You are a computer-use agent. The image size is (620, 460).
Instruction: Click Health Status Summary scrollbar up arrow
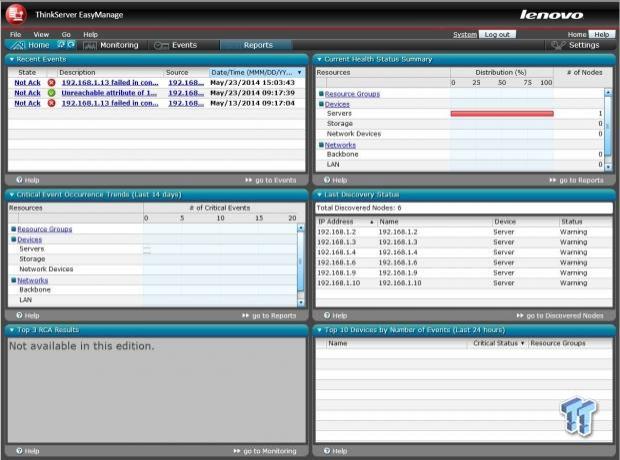(608, 93)
